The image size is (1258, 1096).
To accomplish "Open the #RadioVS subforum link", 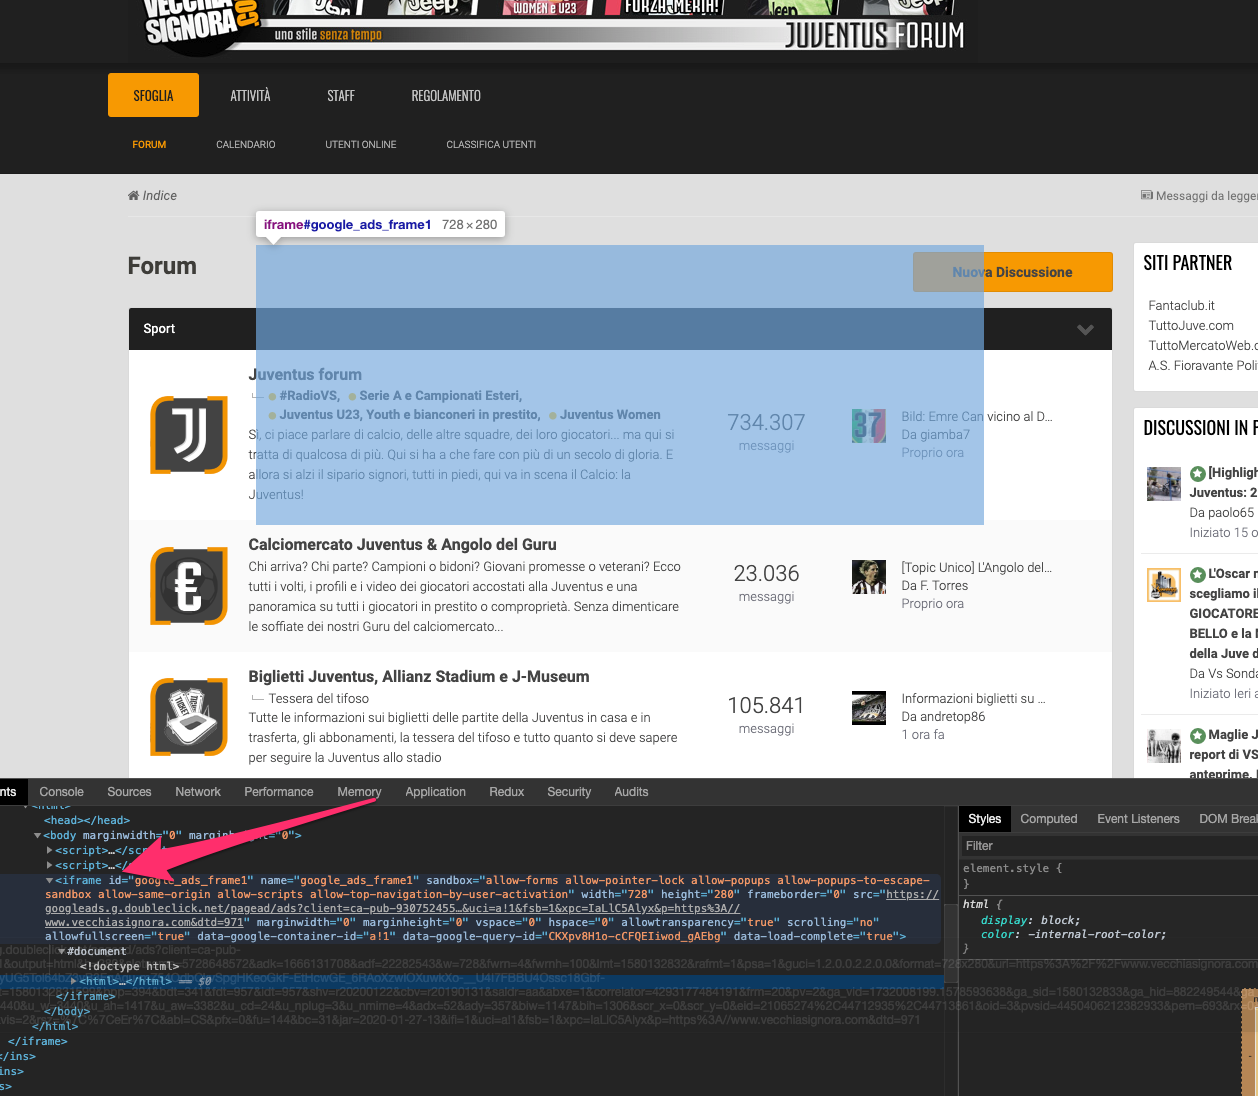I will (309, 396).
